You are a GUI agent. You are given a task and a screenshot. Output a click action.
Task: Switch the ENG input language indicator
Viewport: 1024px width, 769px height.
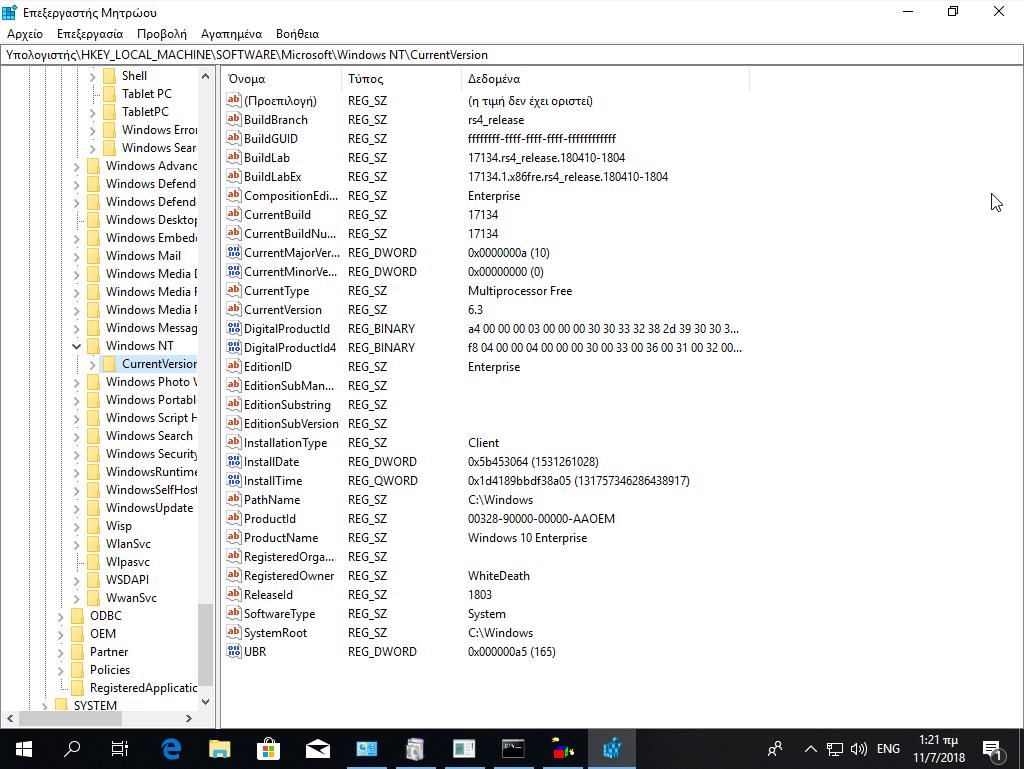tap(888, 749)
